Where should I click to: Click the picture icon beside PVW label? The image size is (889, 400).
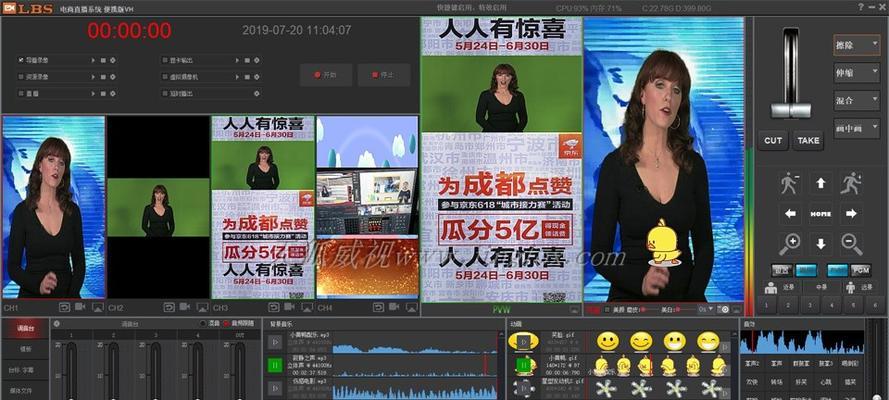click(575, 310)
